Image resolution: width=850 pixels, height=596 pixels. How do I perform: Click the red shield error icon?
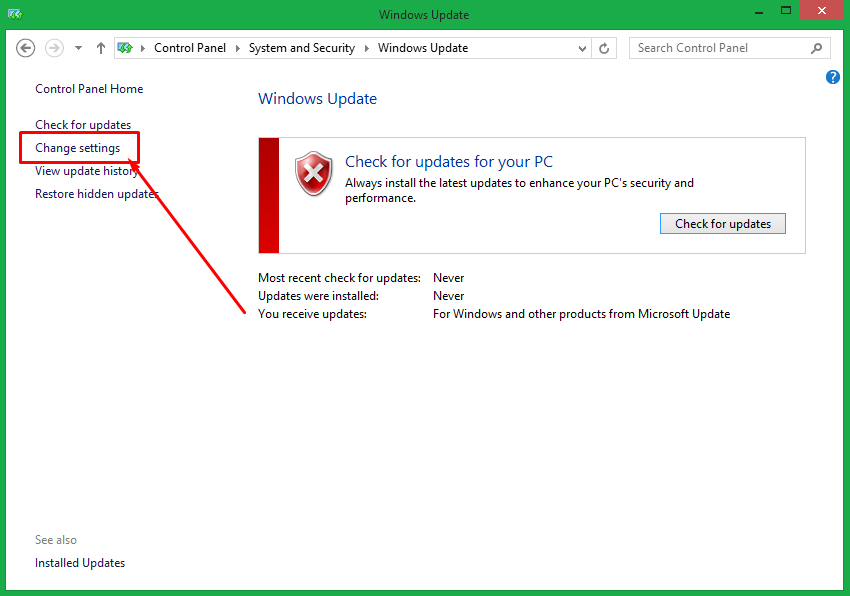coord(313,174)
